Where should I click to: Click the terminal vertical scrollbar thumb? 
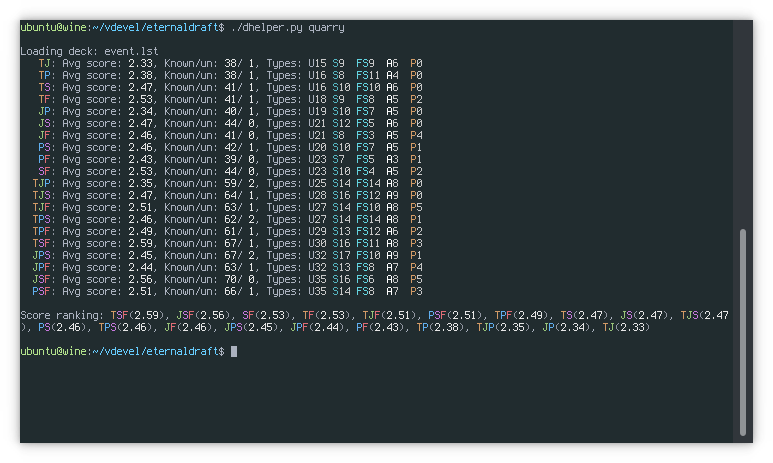coord(742,332)
